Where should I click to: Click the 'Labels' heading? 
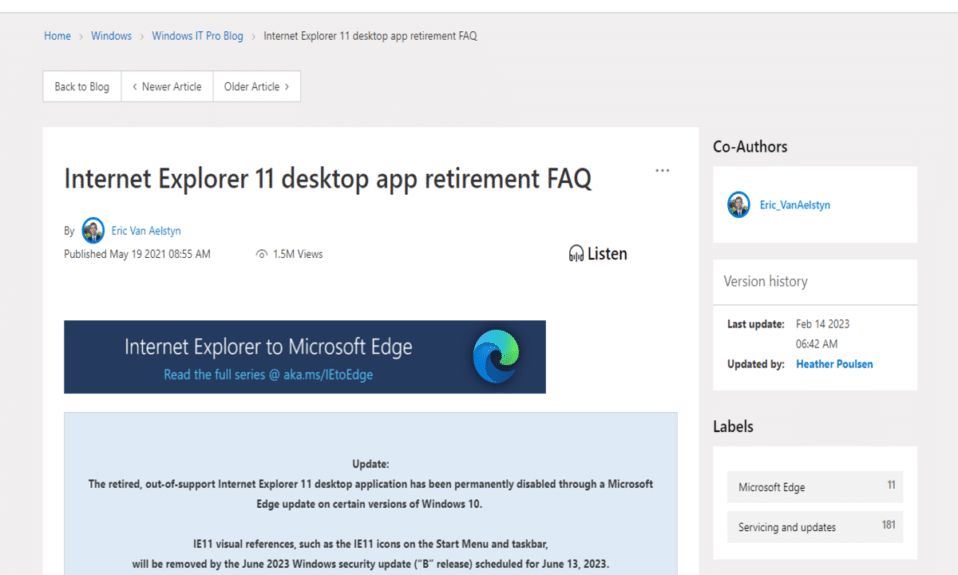[733, 427]
